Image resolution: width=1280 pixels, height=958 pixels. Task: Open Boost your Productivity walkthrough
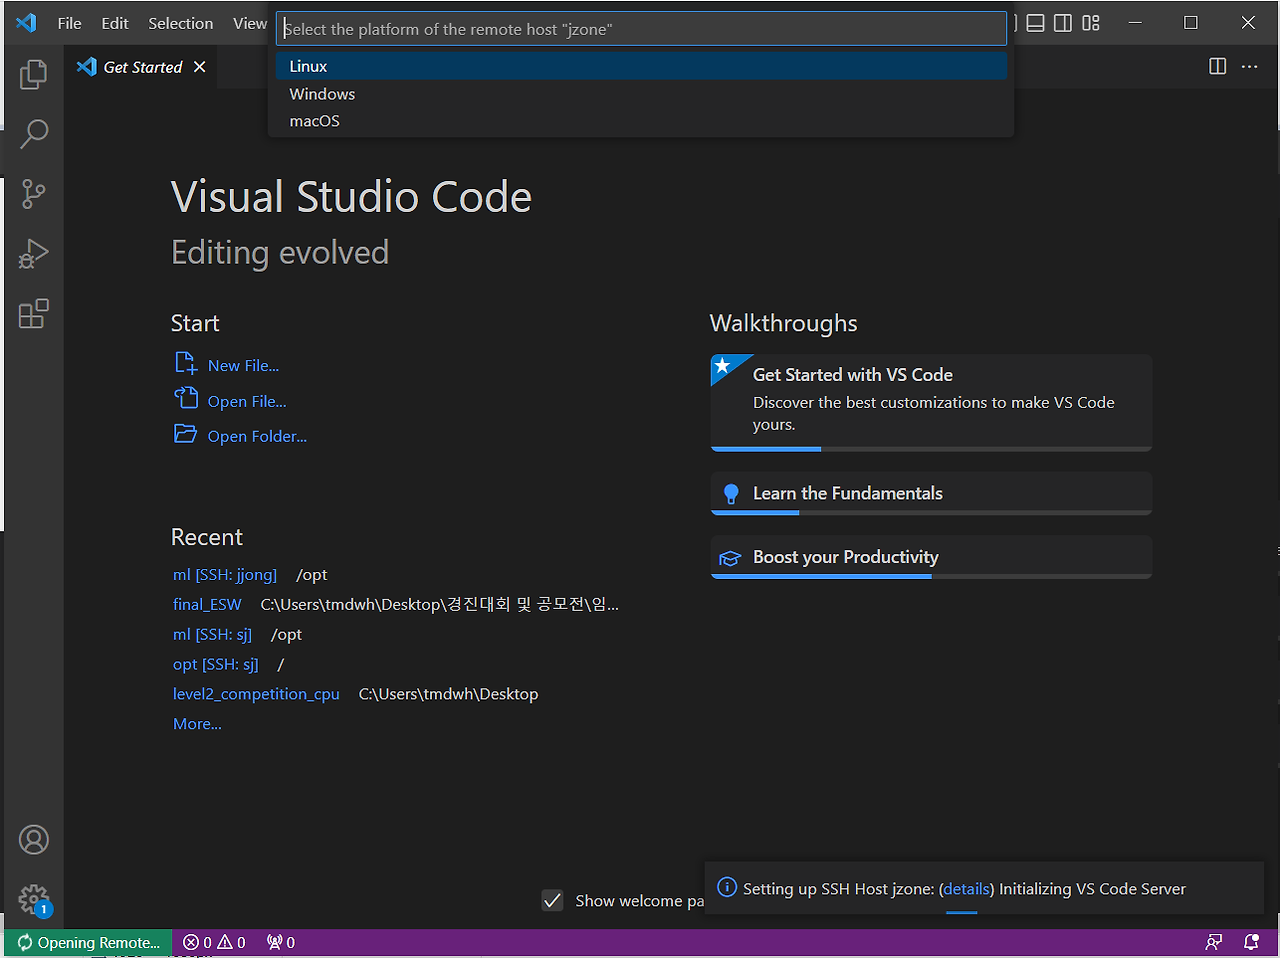coord(931,558)
